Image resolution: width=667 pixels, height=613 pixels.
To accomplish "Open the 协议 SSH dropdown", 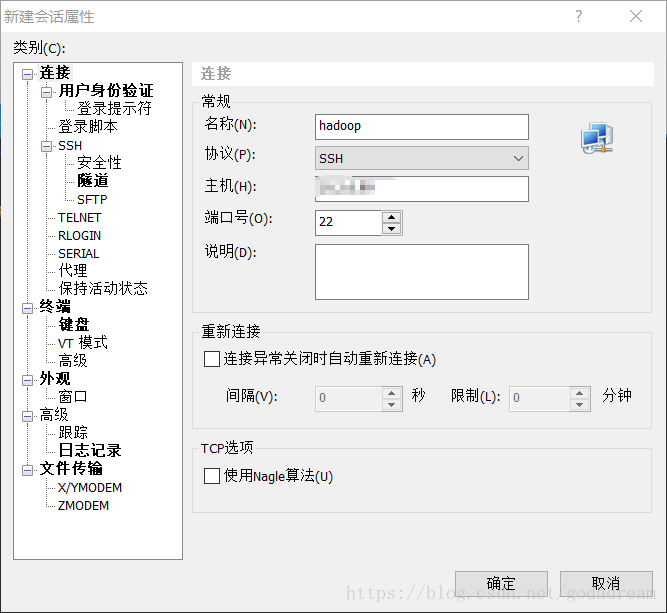I will [422, 158].
